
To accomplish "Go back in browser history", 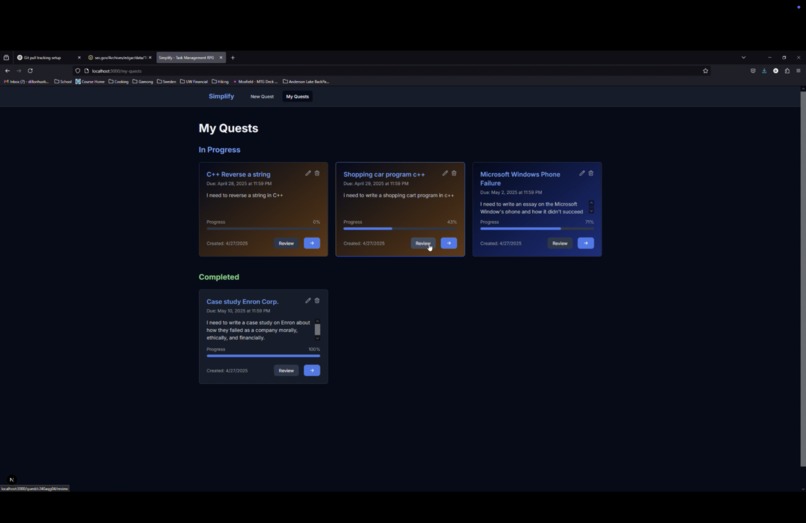I will 7,71.
